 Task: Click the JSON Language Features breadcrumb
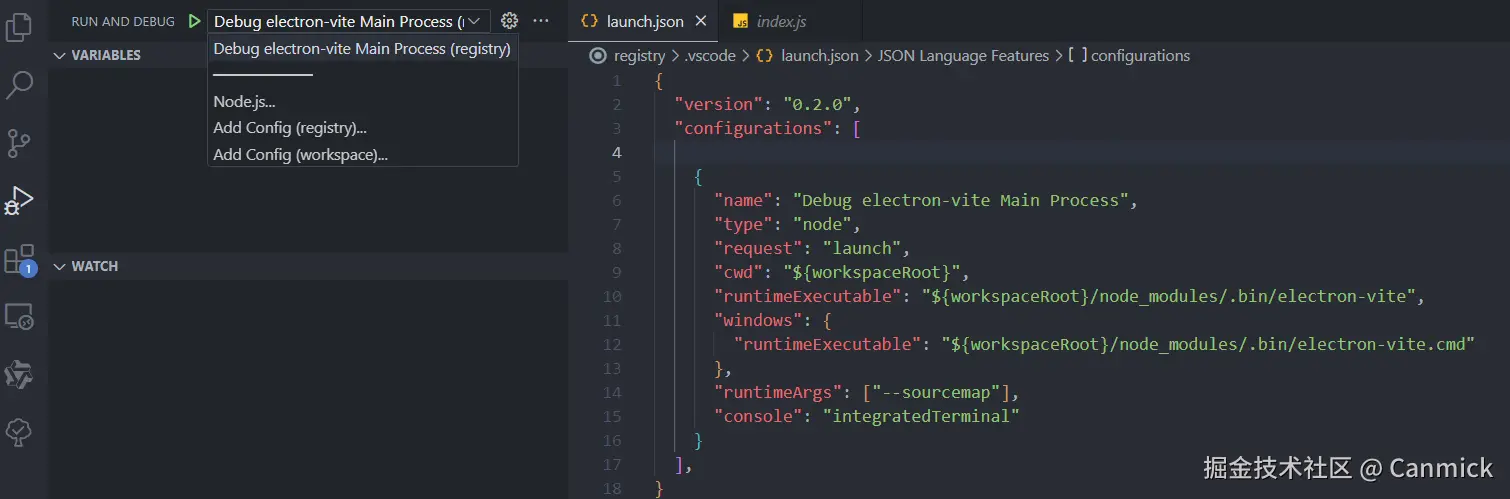pyautogui.click(x=963, y=56)
